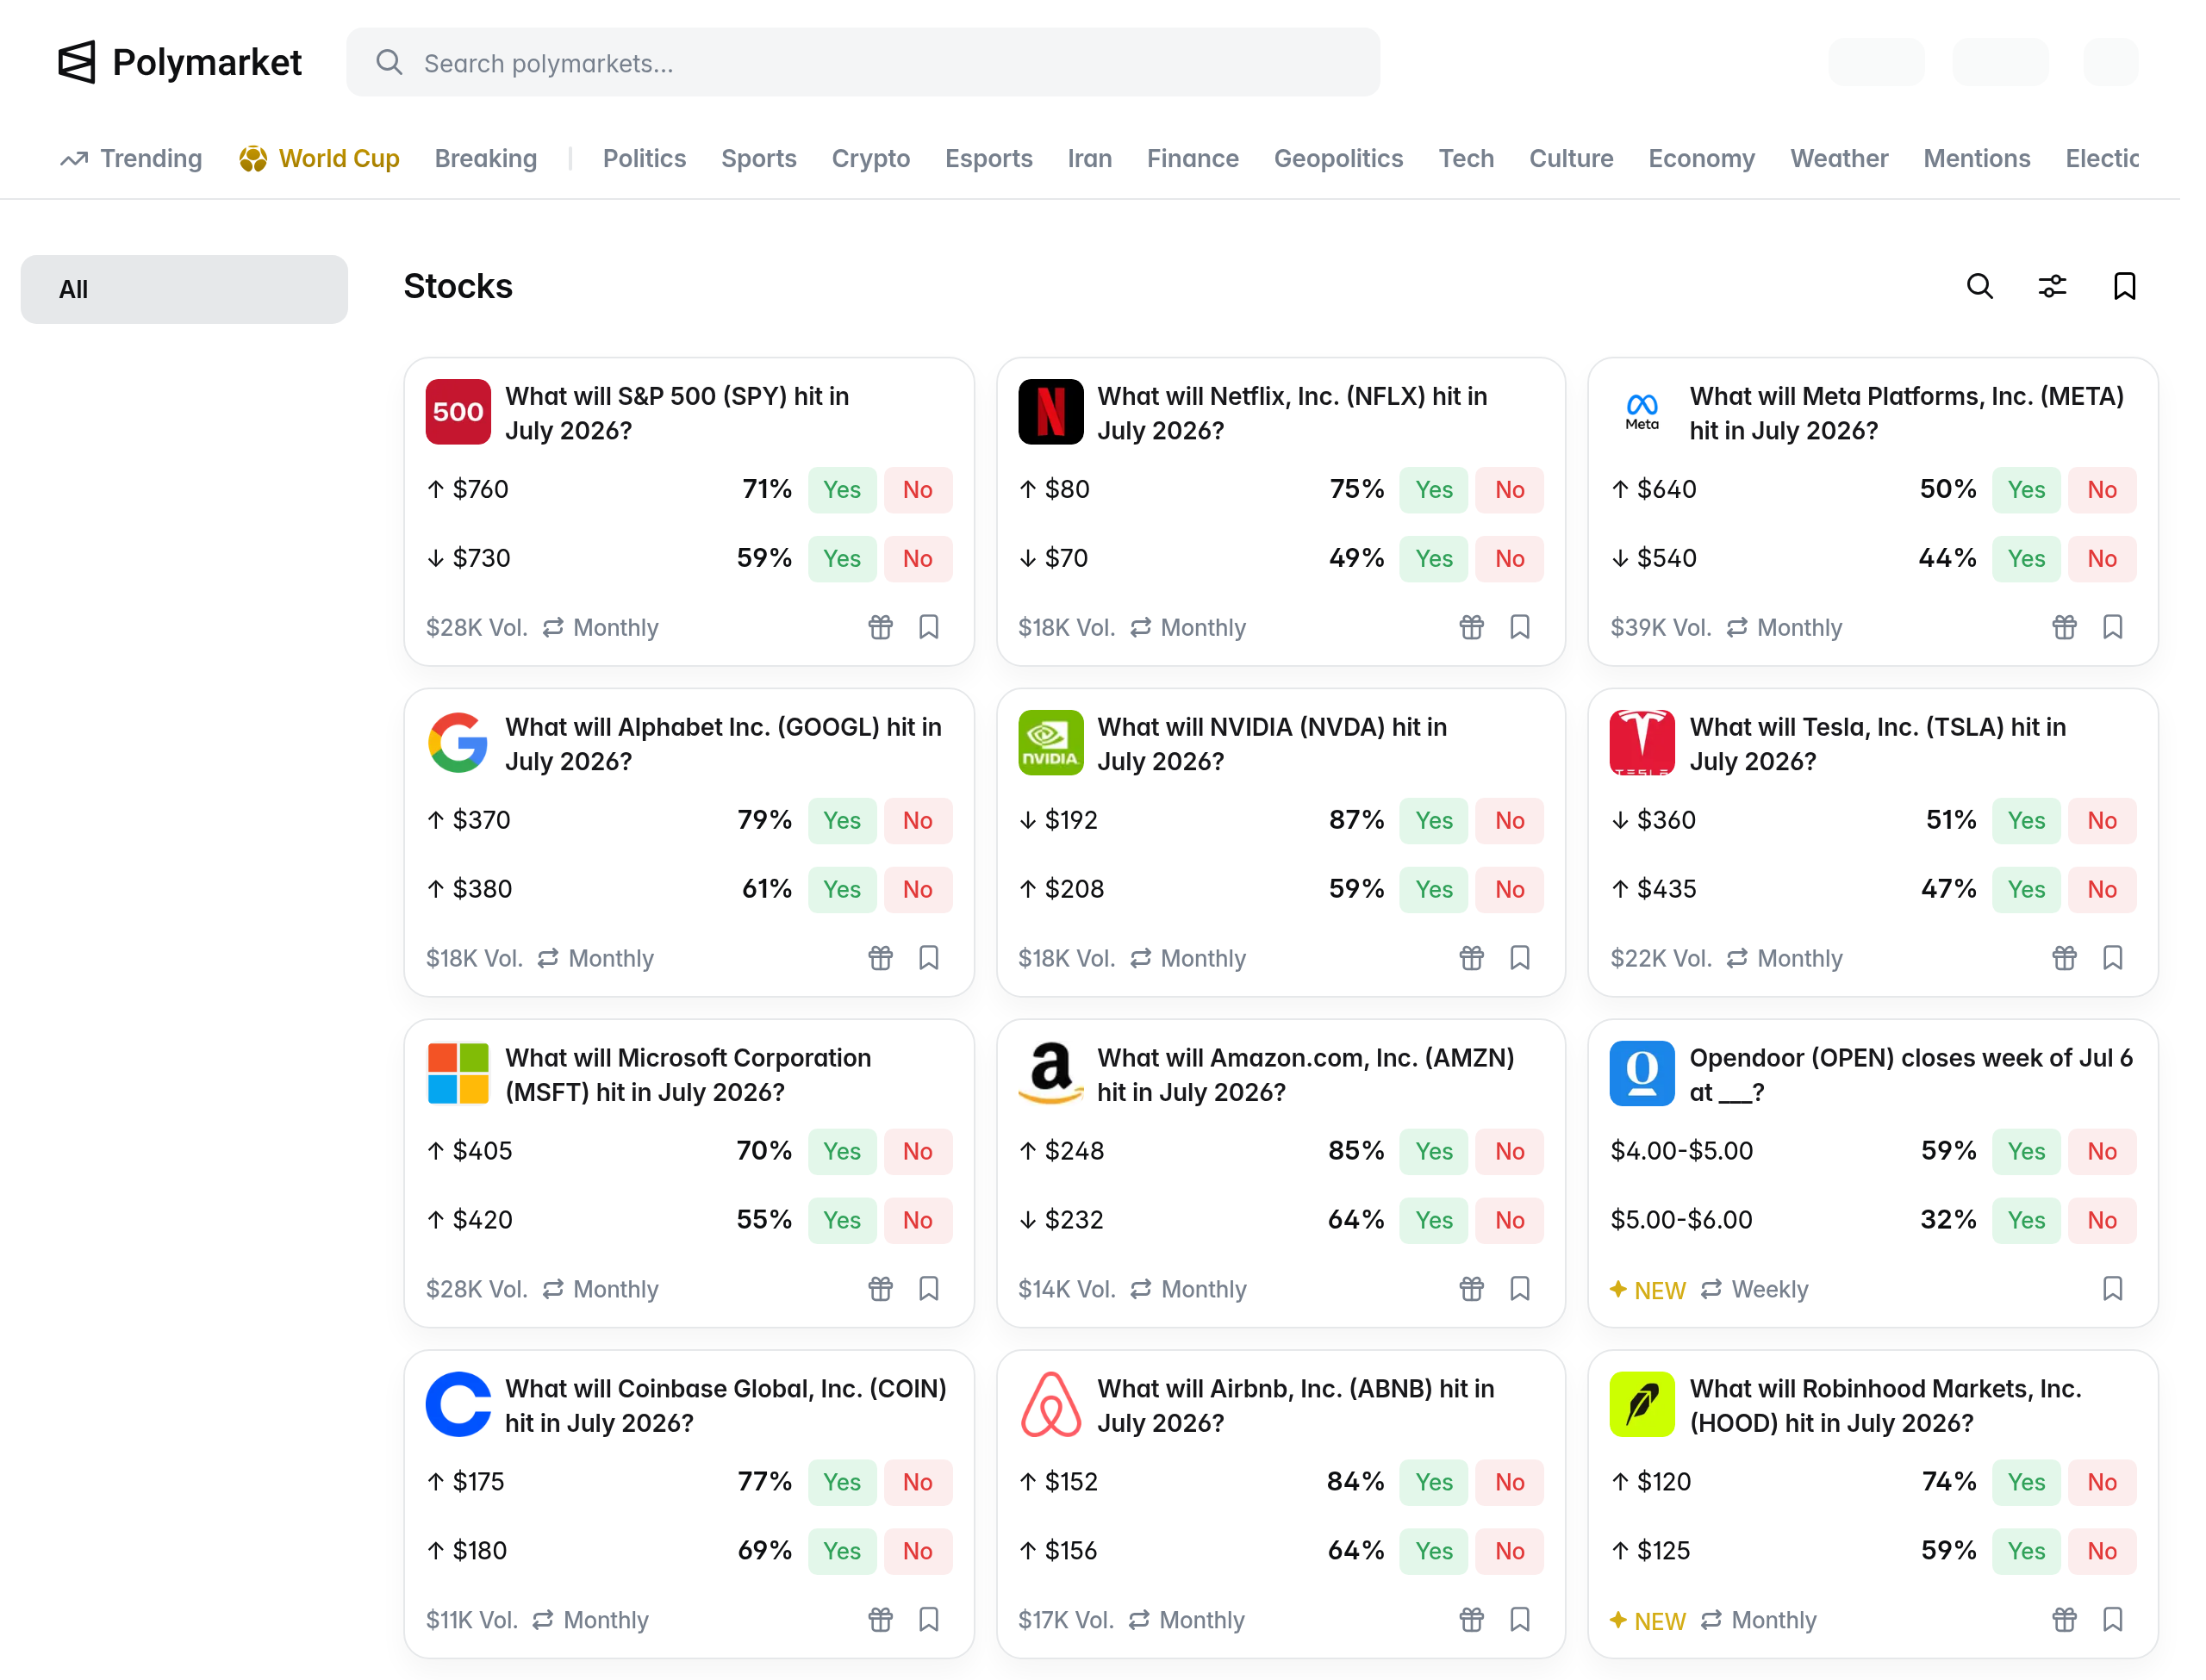Show bookmarked Stocks markets

coord(2125,287)
